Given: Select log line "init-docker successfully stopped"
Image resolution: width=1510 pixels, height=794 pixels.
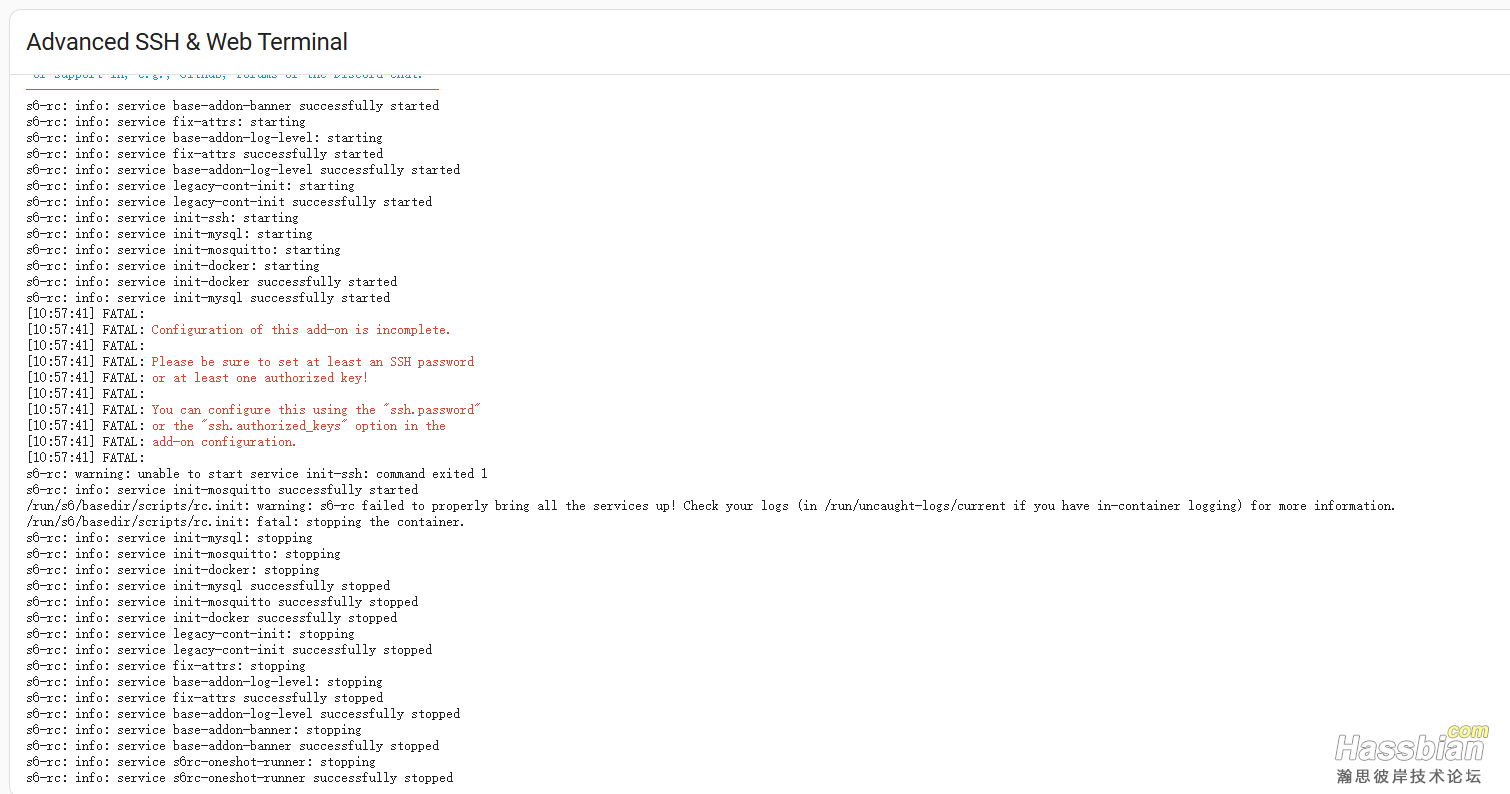Looking at the screenshot, I should pos(212,618).
